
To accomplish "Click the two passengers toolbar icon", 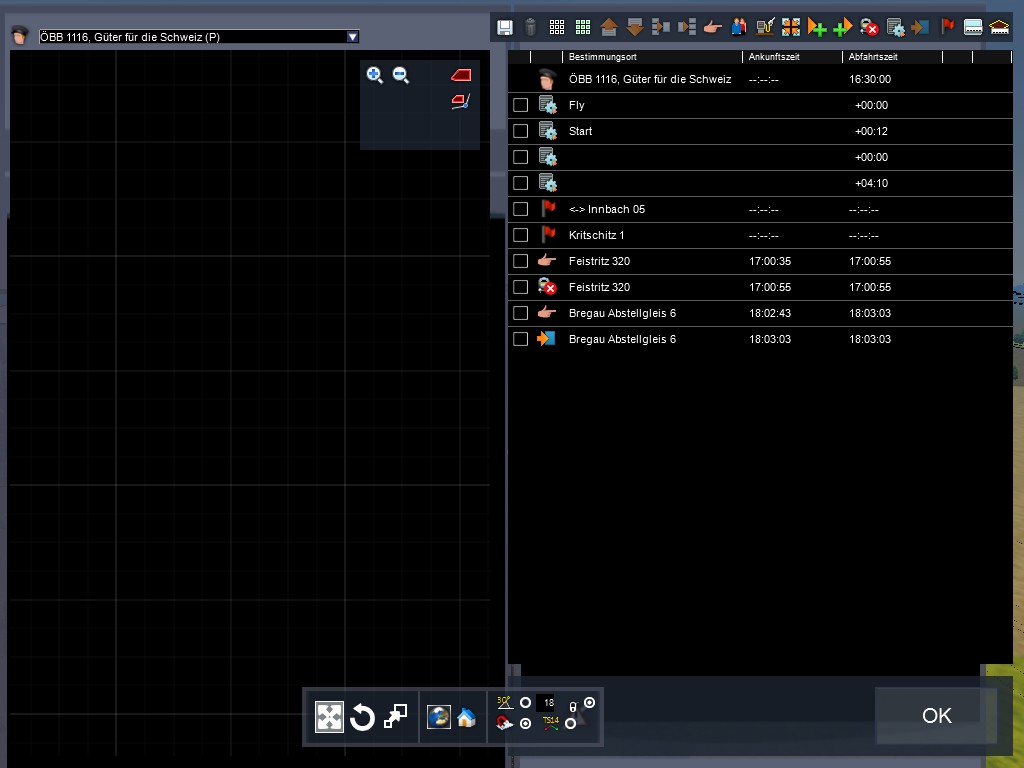I will click(739, 28).
